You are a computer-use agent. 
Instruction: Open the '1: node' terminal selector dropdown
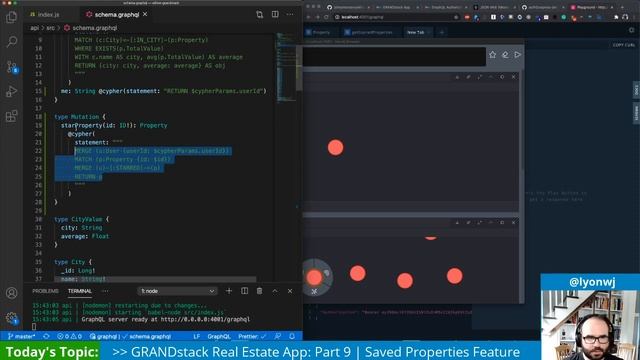[177, 291]
